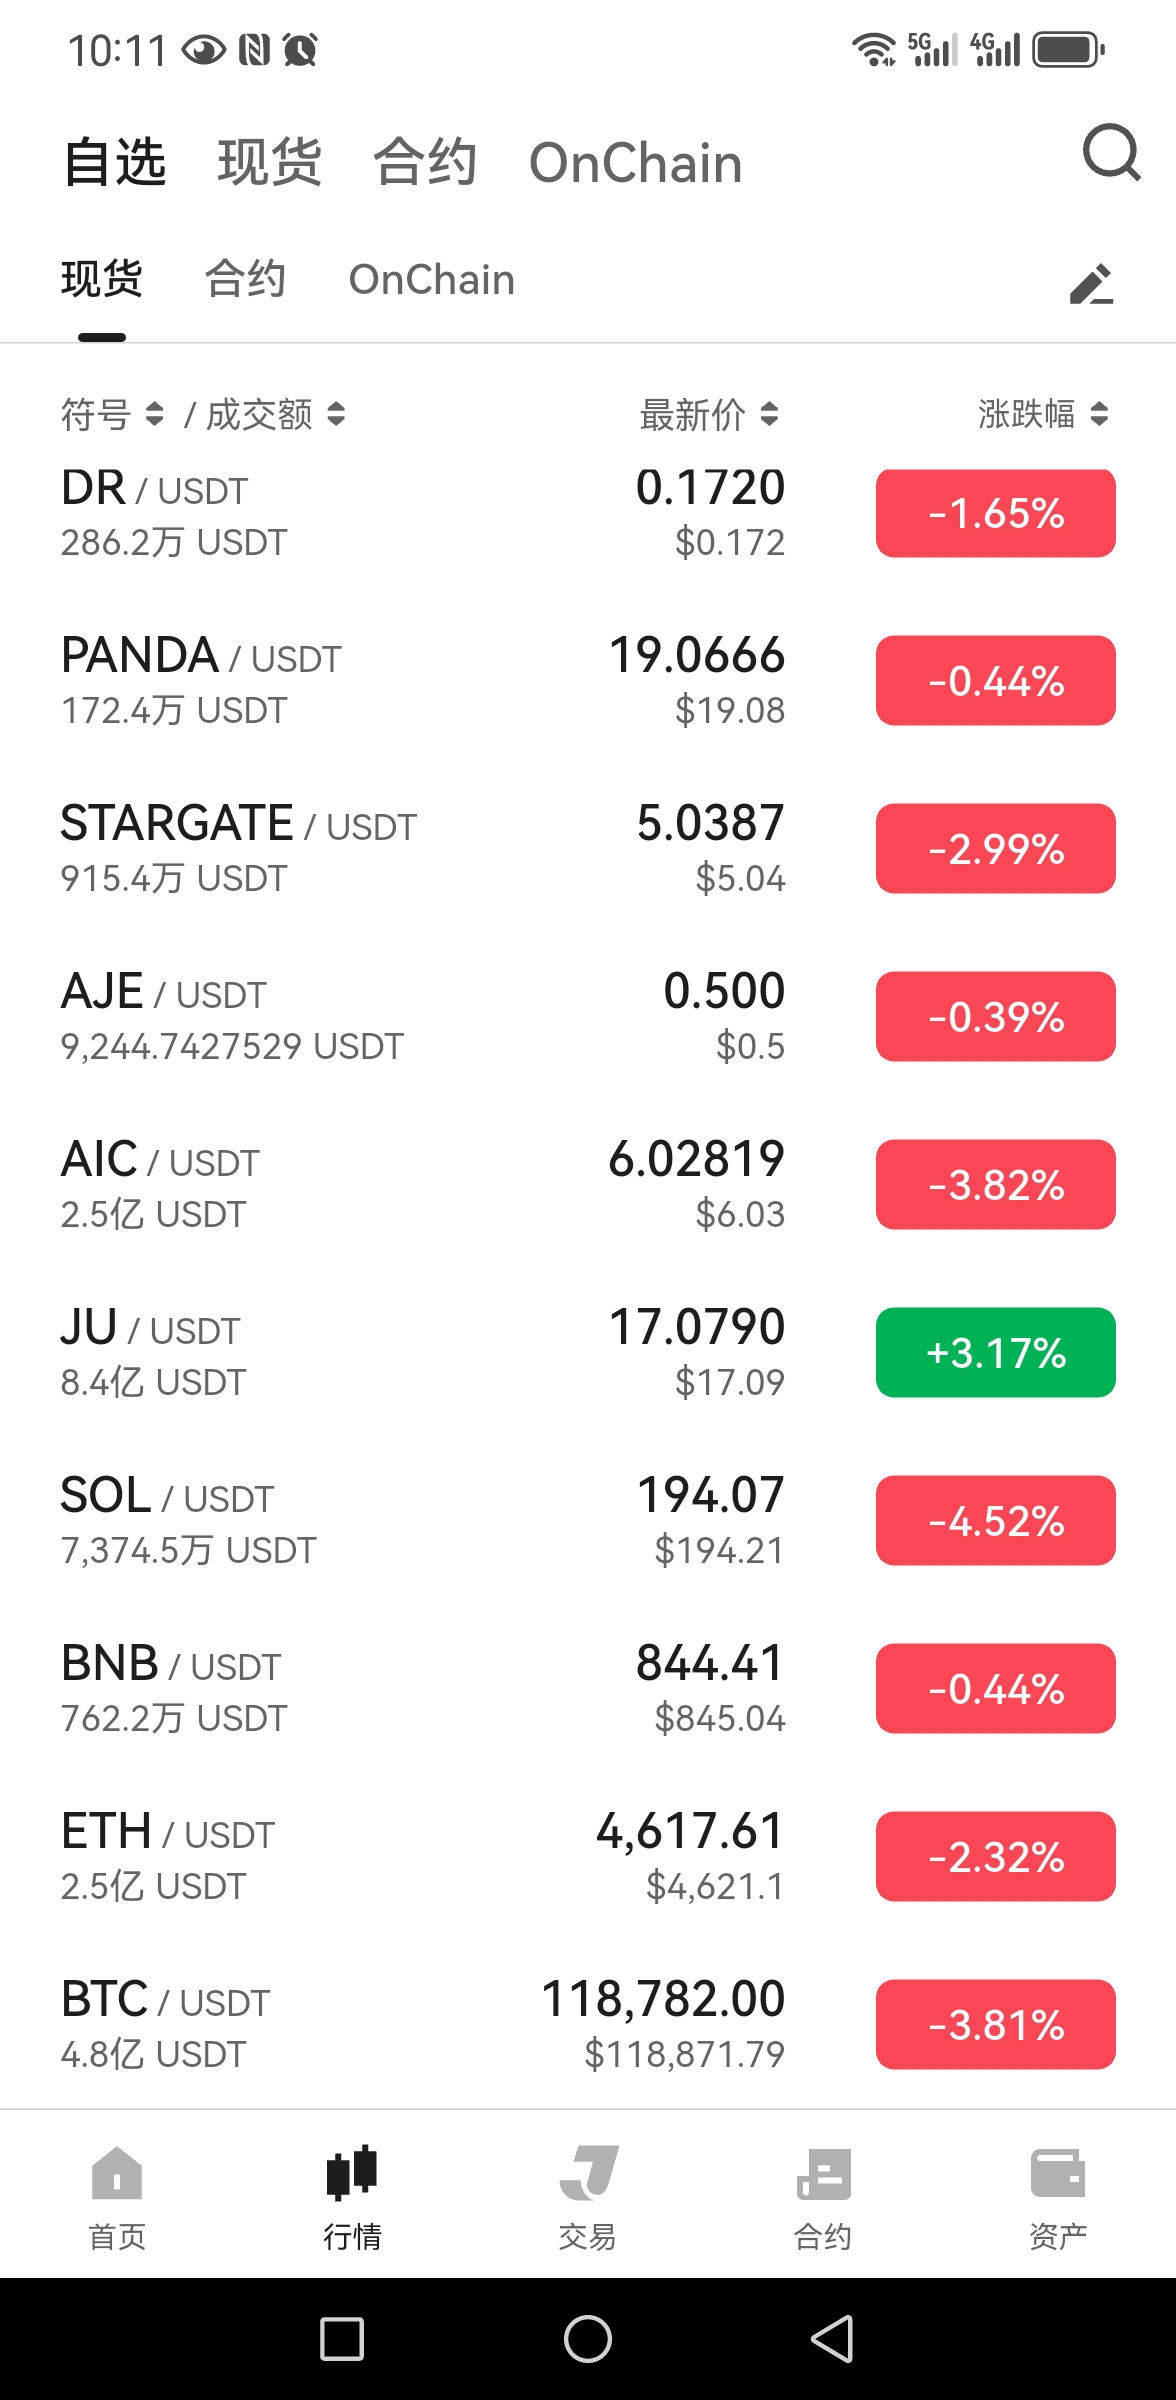Tap the red -3.81% BTC badge
Image resolution: width=1176 pixels, height=2400 pixels.
coord(996,2024)
